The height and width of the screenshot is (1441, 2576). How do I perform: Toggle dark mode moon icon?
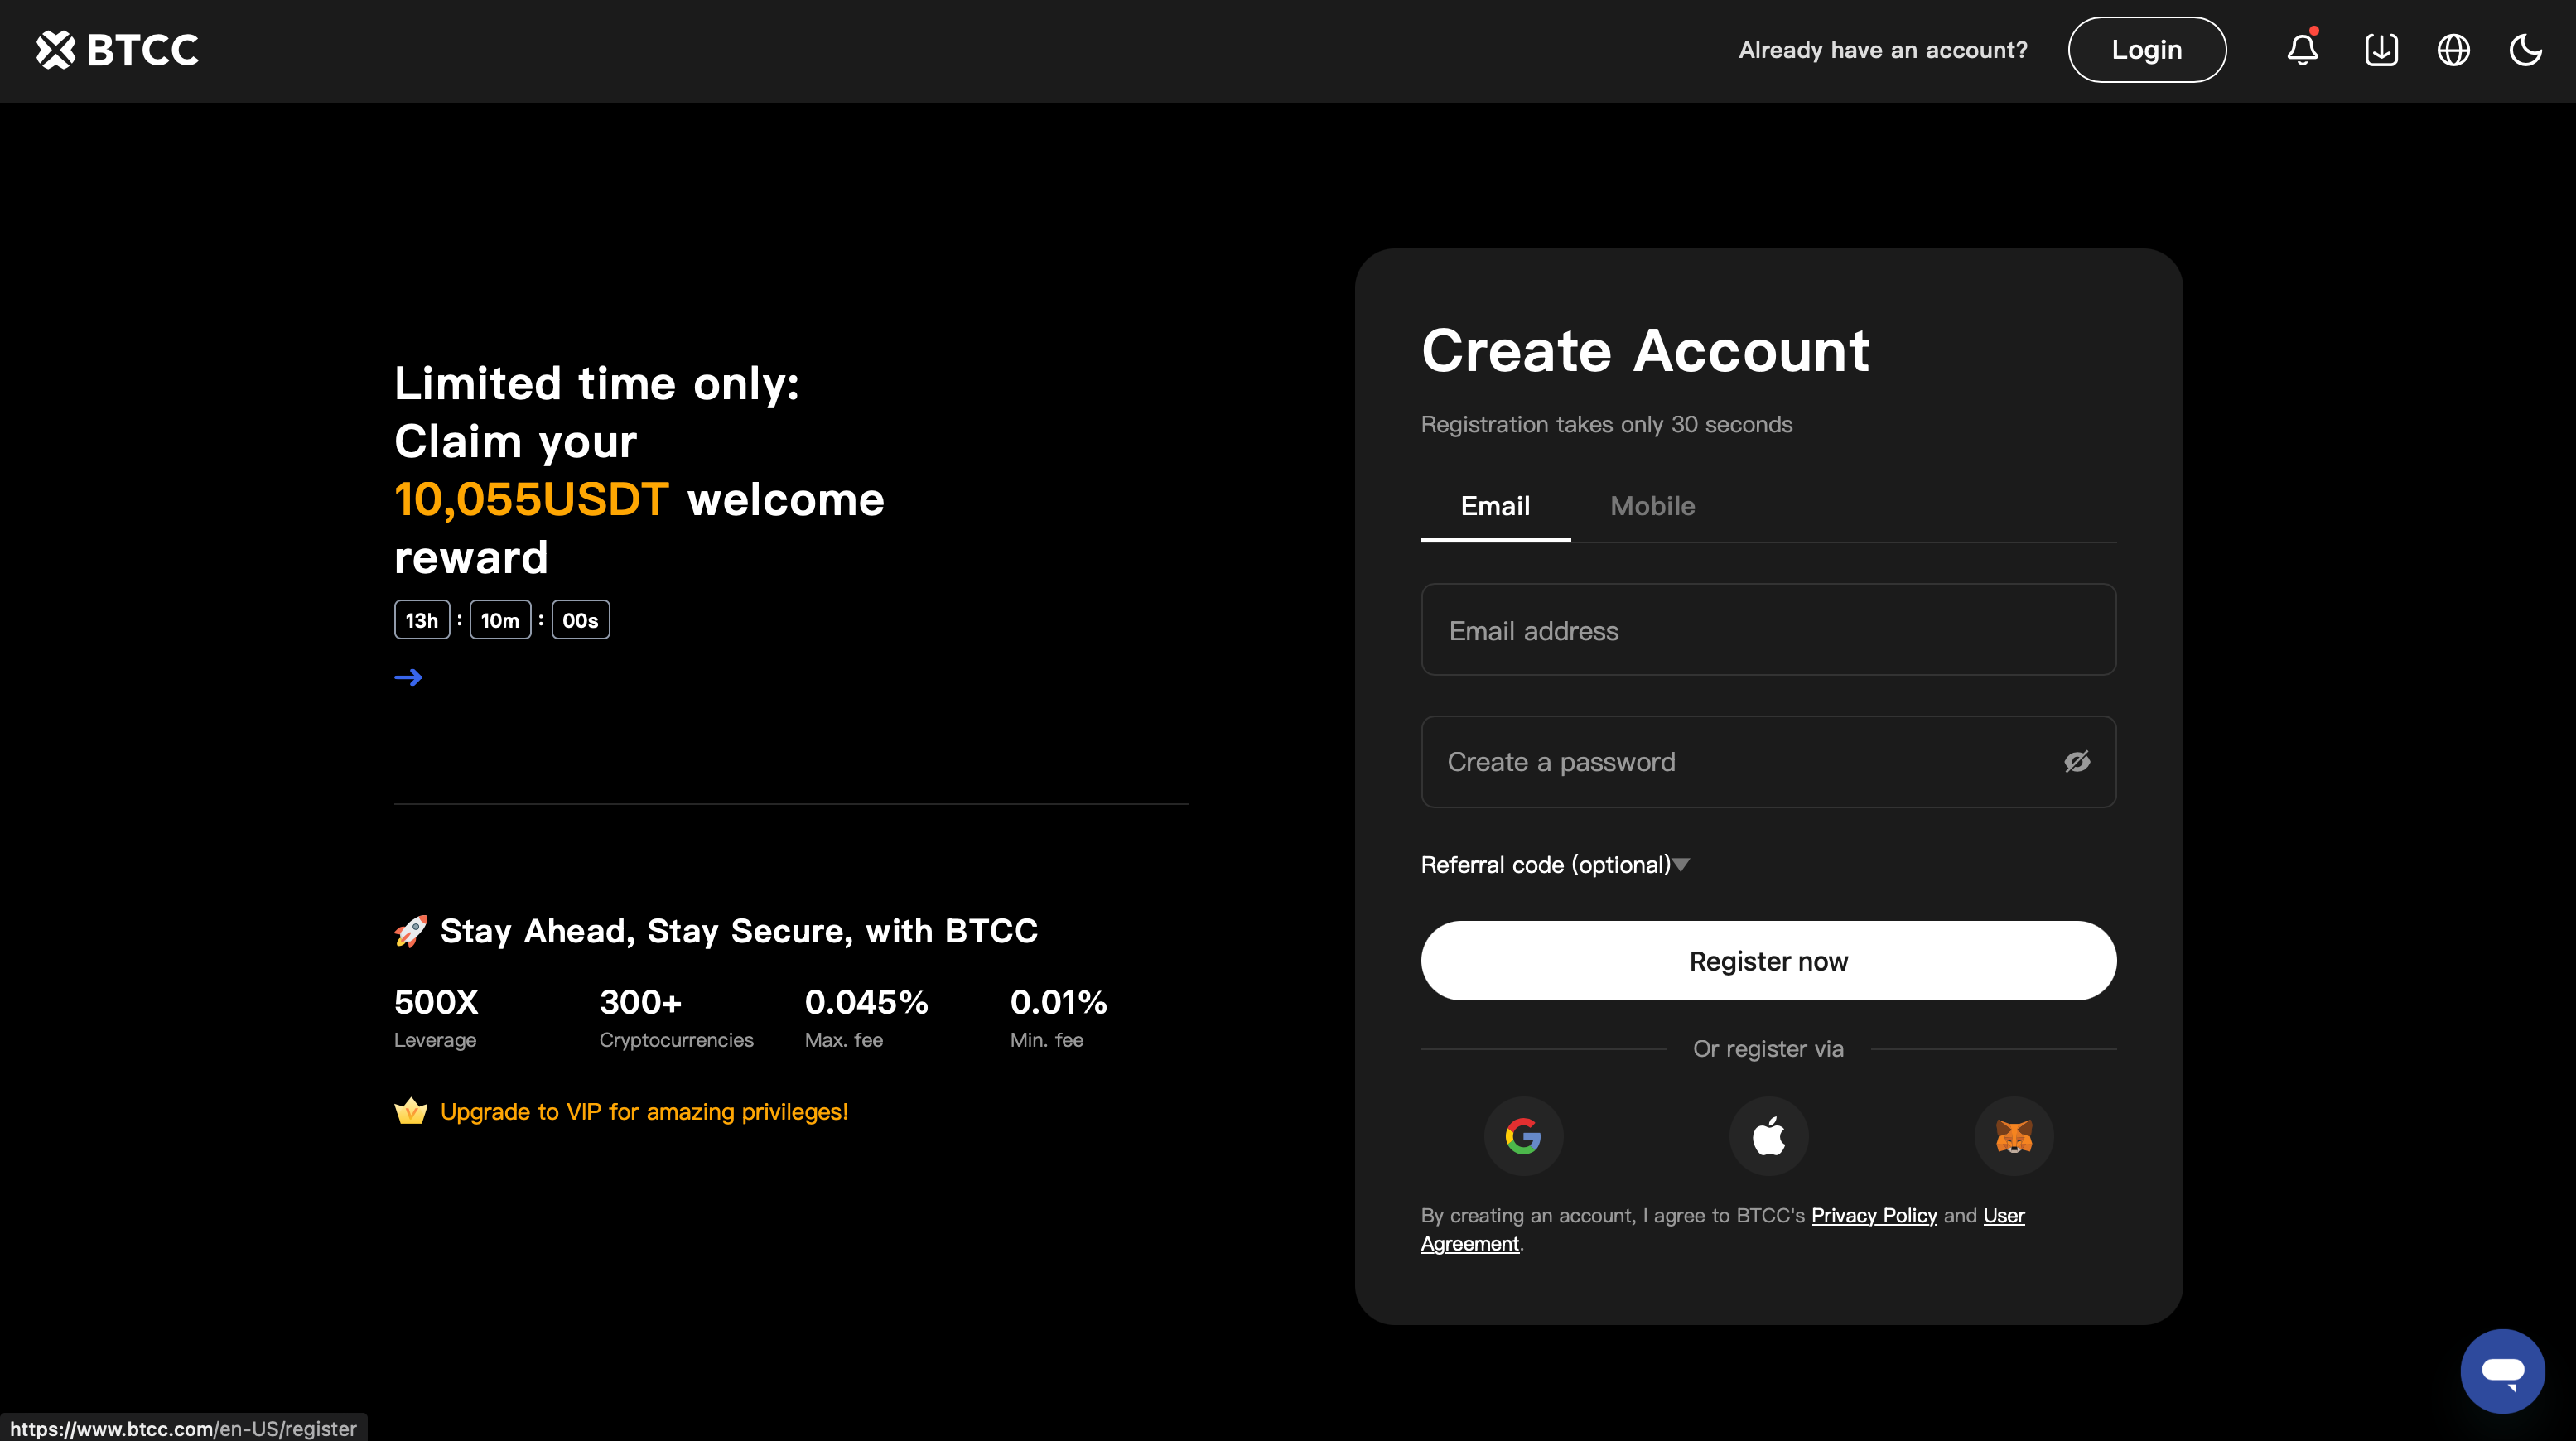[x=2525, y=49]
